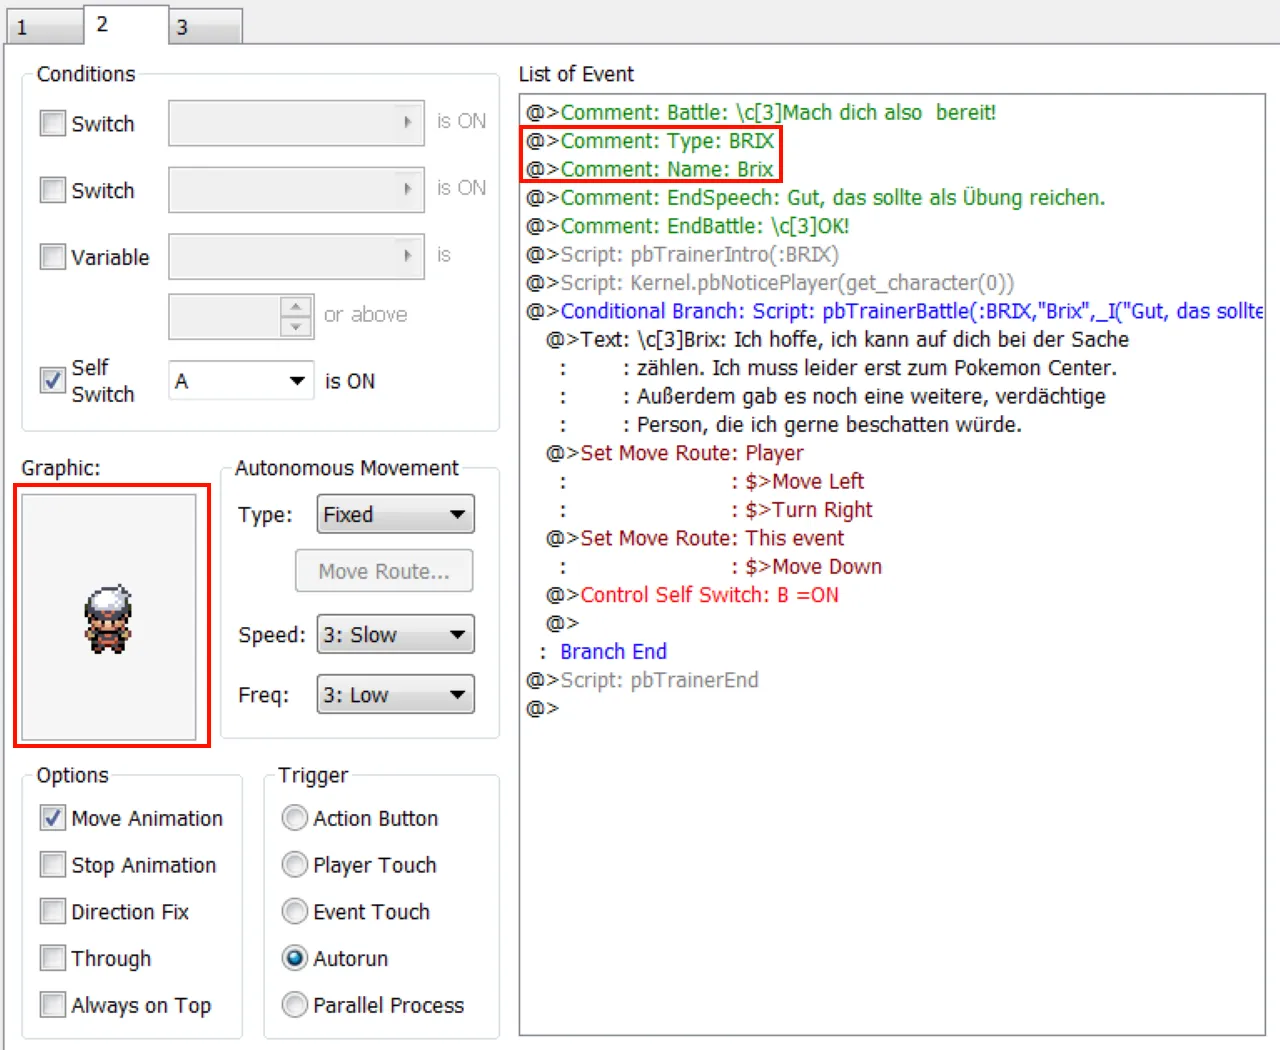Click the Variable selector field
The height and width of the screenshot is (1050, 1280).
tap(296, 256)
